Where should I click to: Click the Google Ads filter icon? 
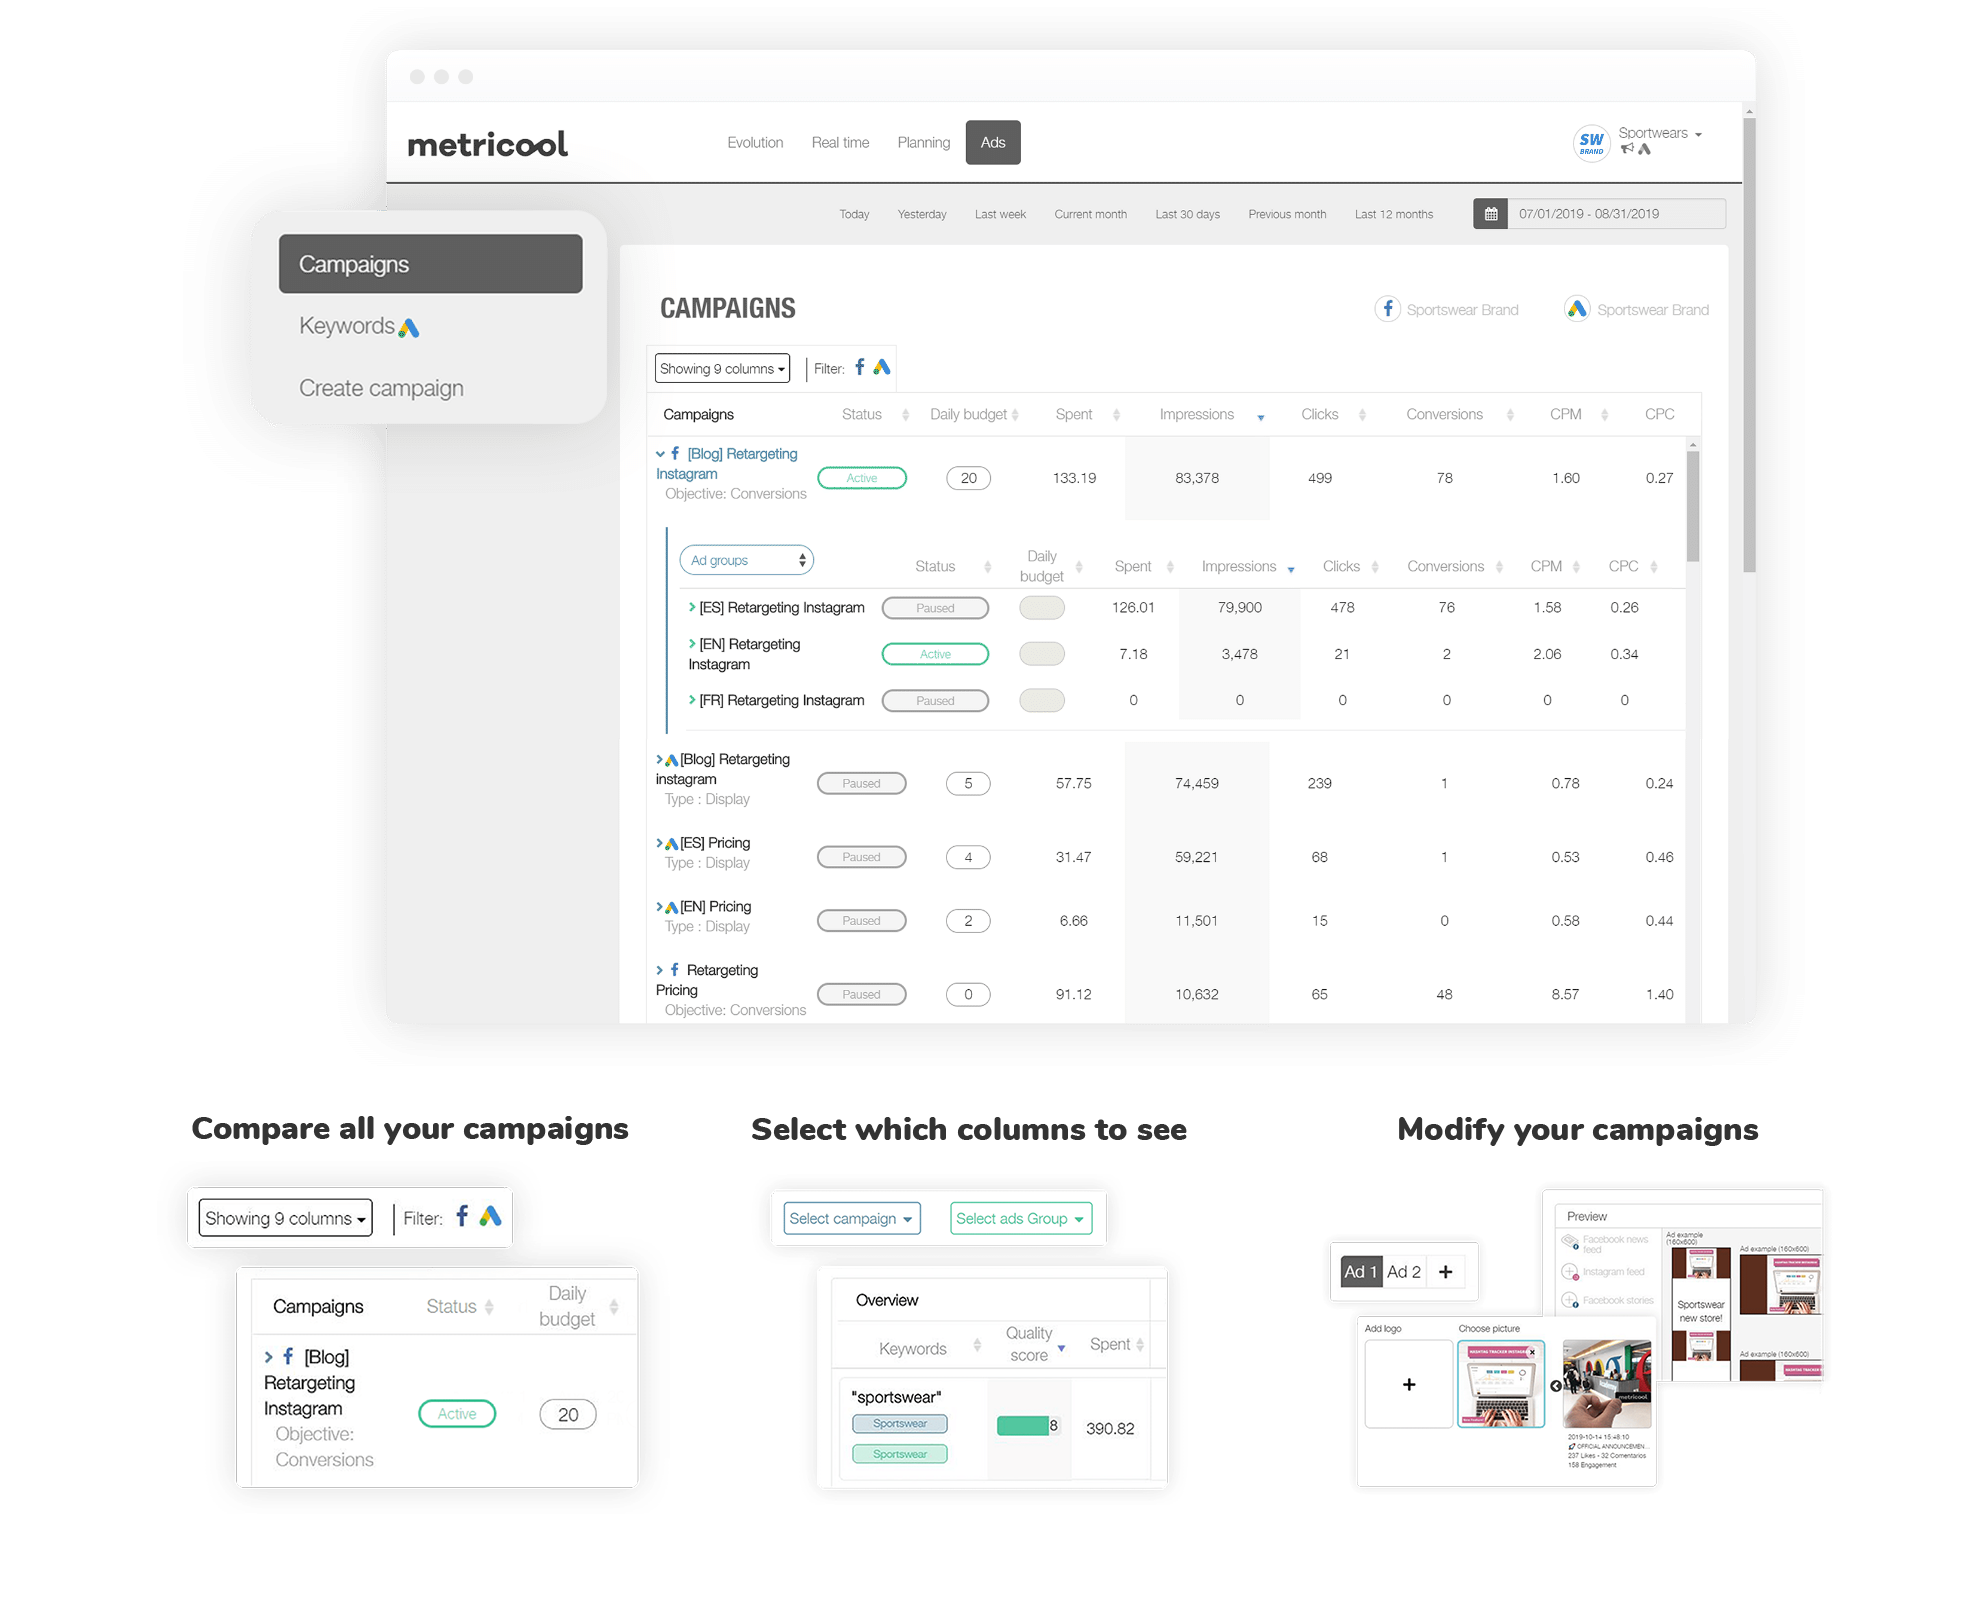[890, 368]
